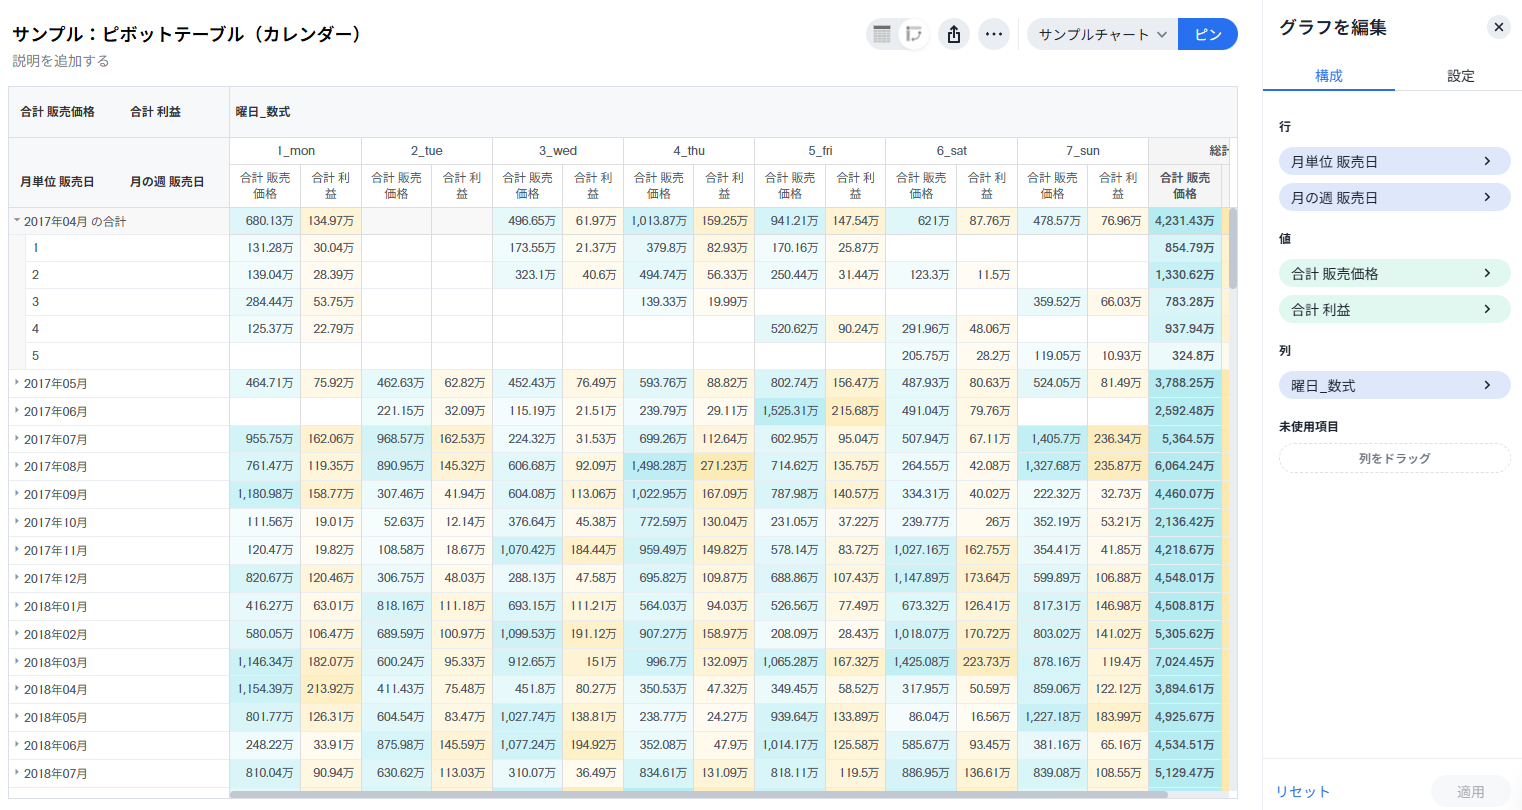Switch to the table view icon
This screenshot has width=1522, height=810.
pos(882,34)
